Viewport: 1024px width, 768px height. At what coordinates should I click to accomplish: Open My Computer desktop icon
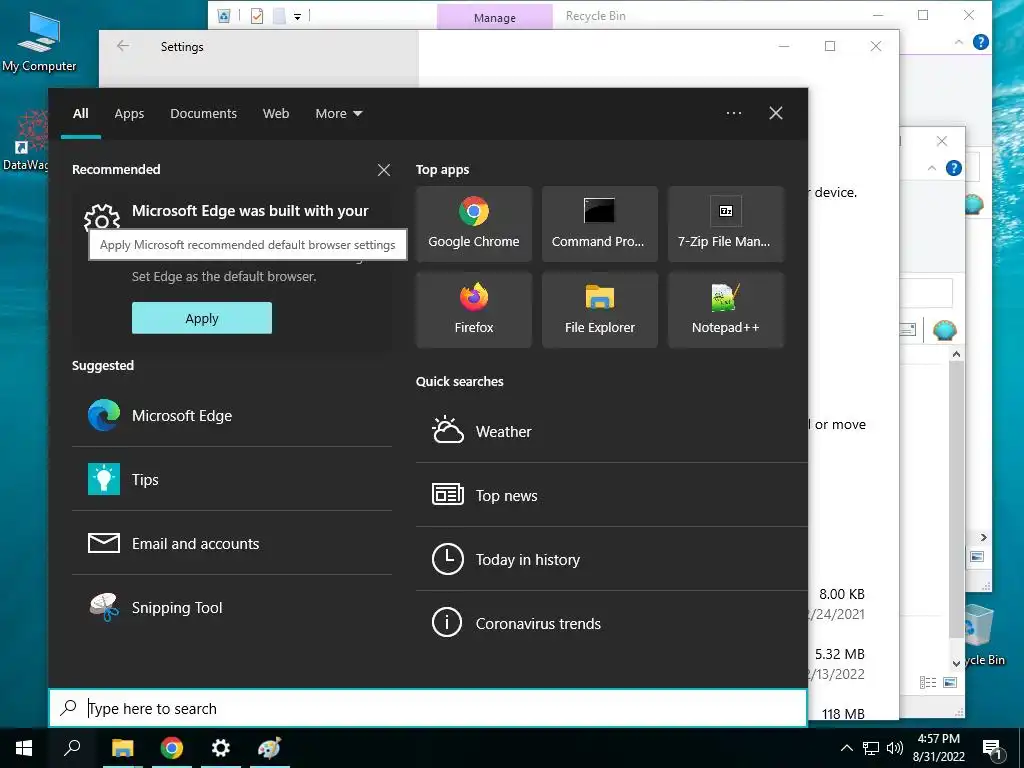click(x=39, y=42)
